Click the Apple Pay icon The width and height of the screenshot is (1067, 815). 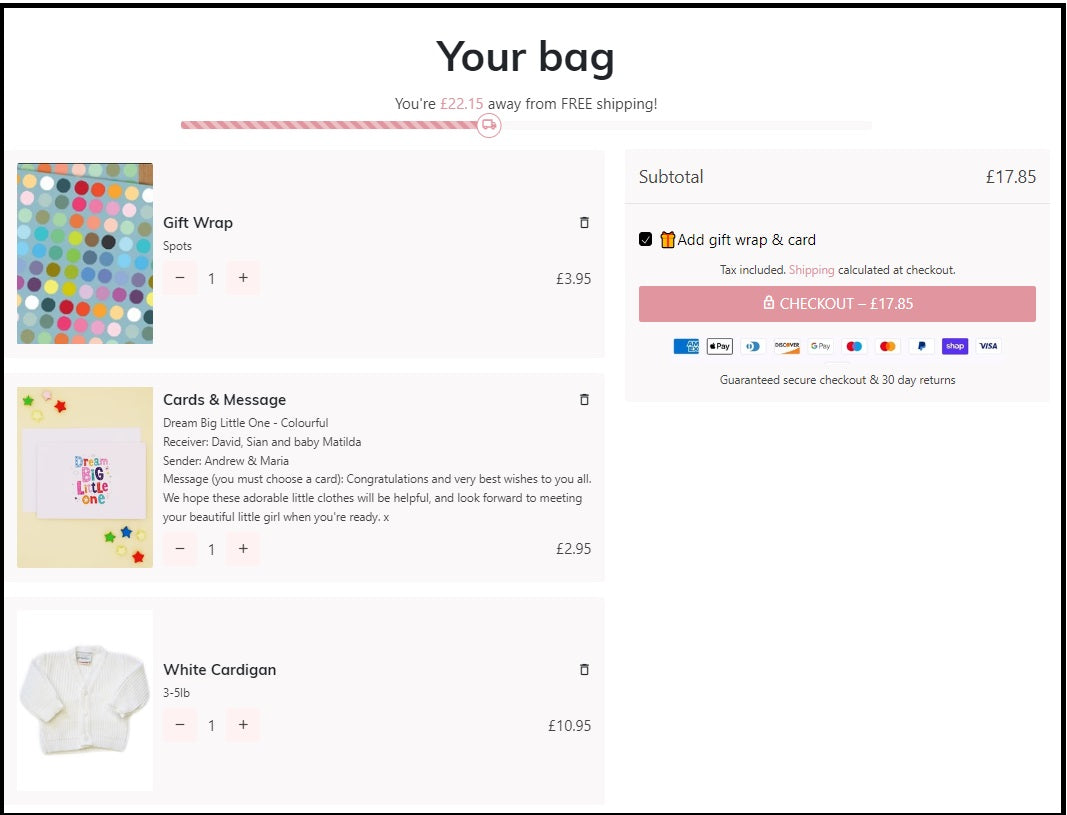click(x=719, y=346)
